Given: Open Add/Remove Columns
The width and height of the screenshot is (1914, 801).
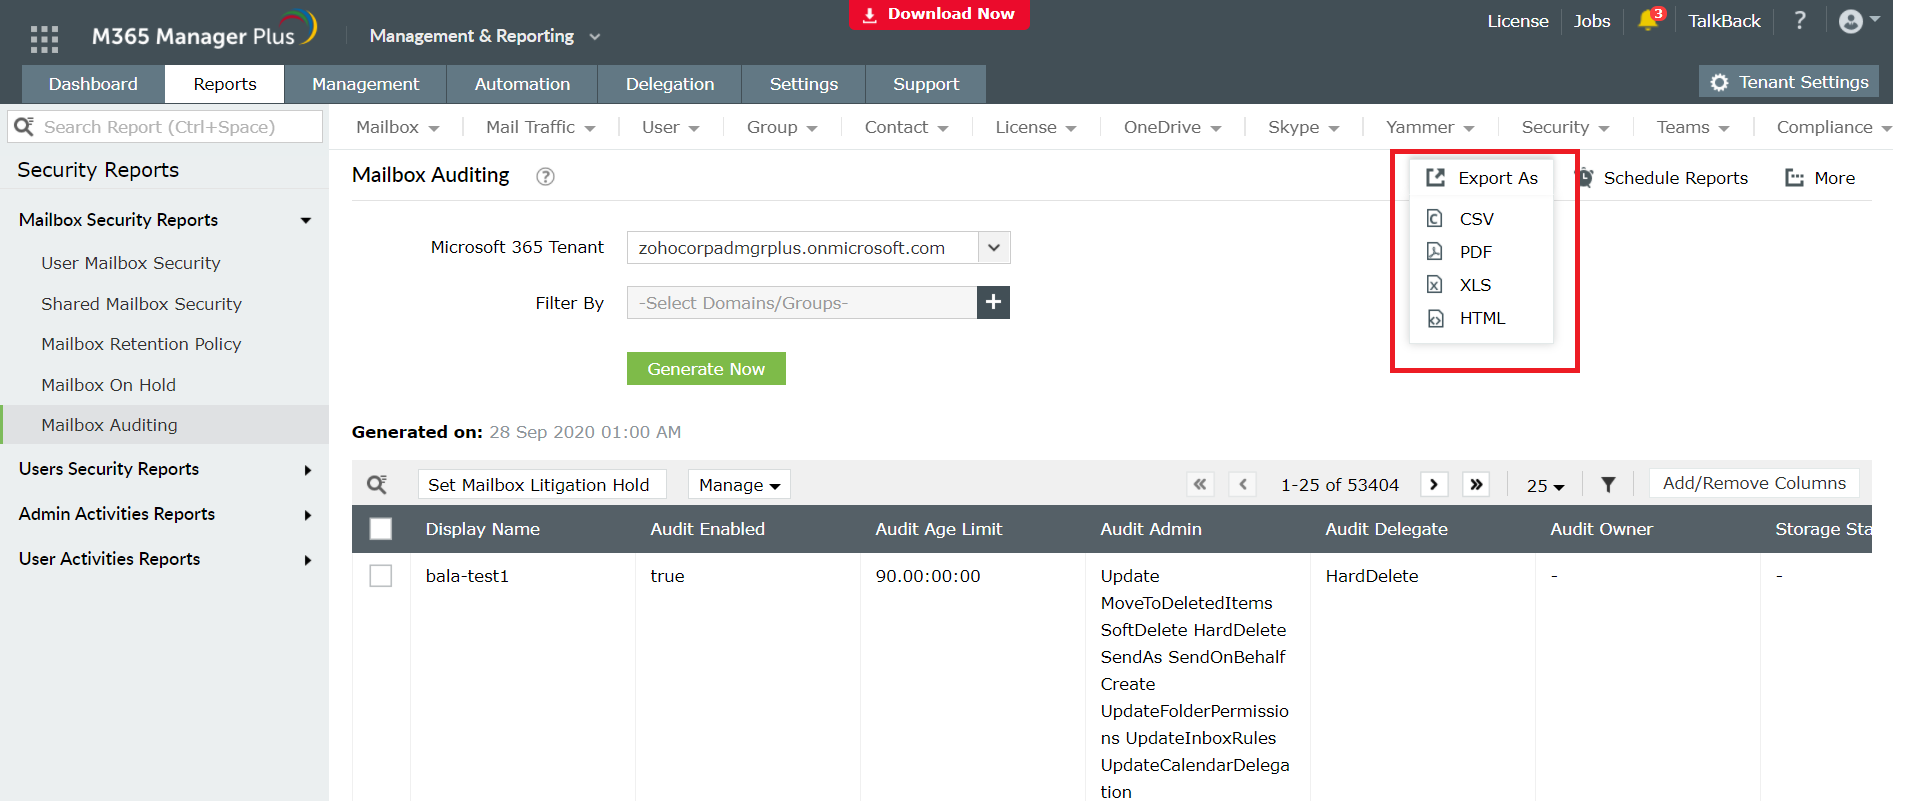Looking at the screenshot, I should pos(1754,483).
